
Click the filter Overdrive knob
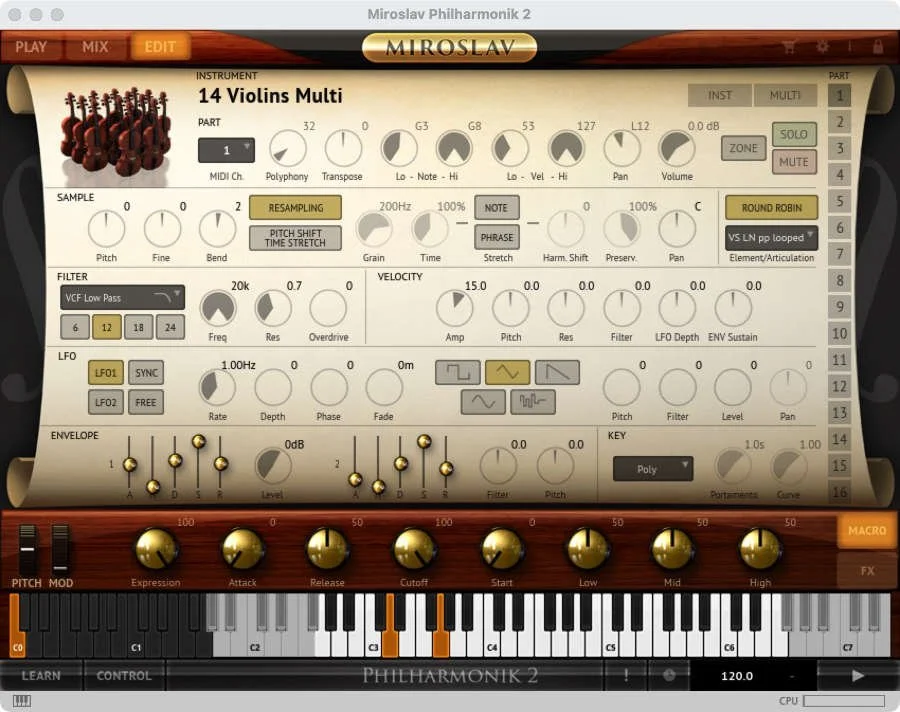pos(328,309)
